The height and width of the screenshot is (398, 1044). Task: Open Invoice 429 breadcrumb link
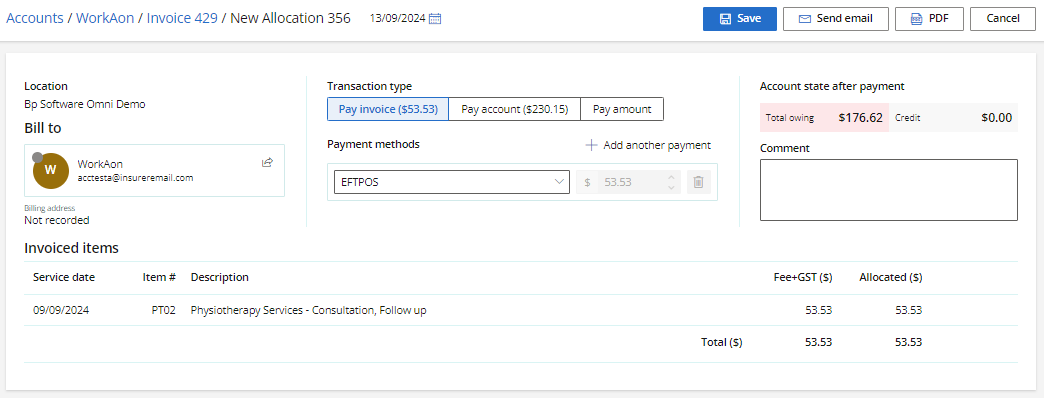point(182,18)
